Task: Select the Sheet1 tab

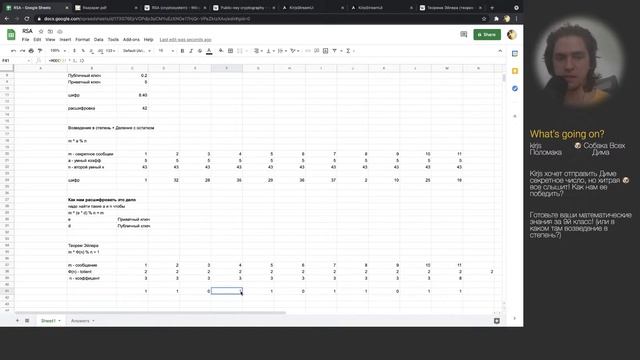Action: coord(51,321)
